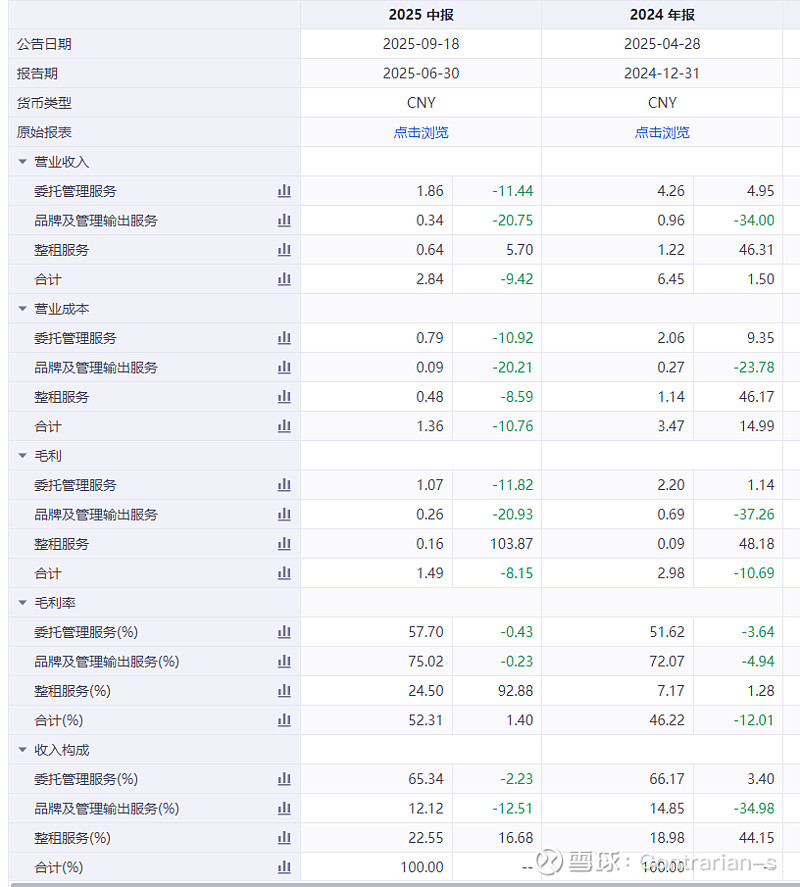
Task: Open chart for 委托管理服务(%) under 收入构成
Action: pos(284,779)
